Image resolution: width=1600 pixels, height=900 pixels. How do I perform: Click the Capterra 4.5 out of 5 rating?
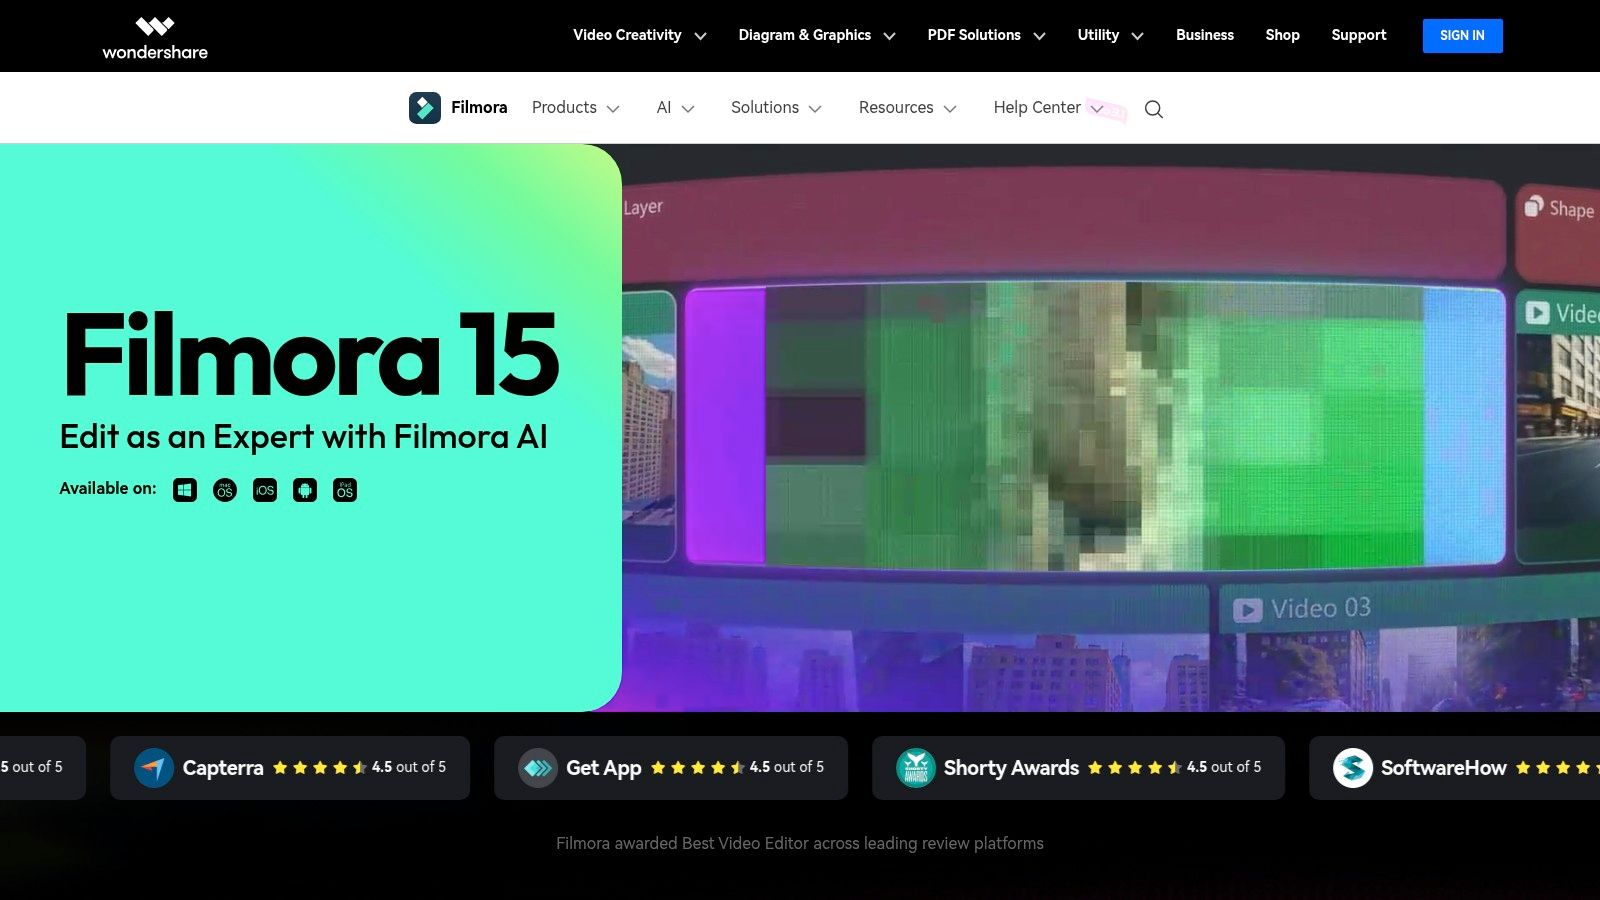(409, 767)
